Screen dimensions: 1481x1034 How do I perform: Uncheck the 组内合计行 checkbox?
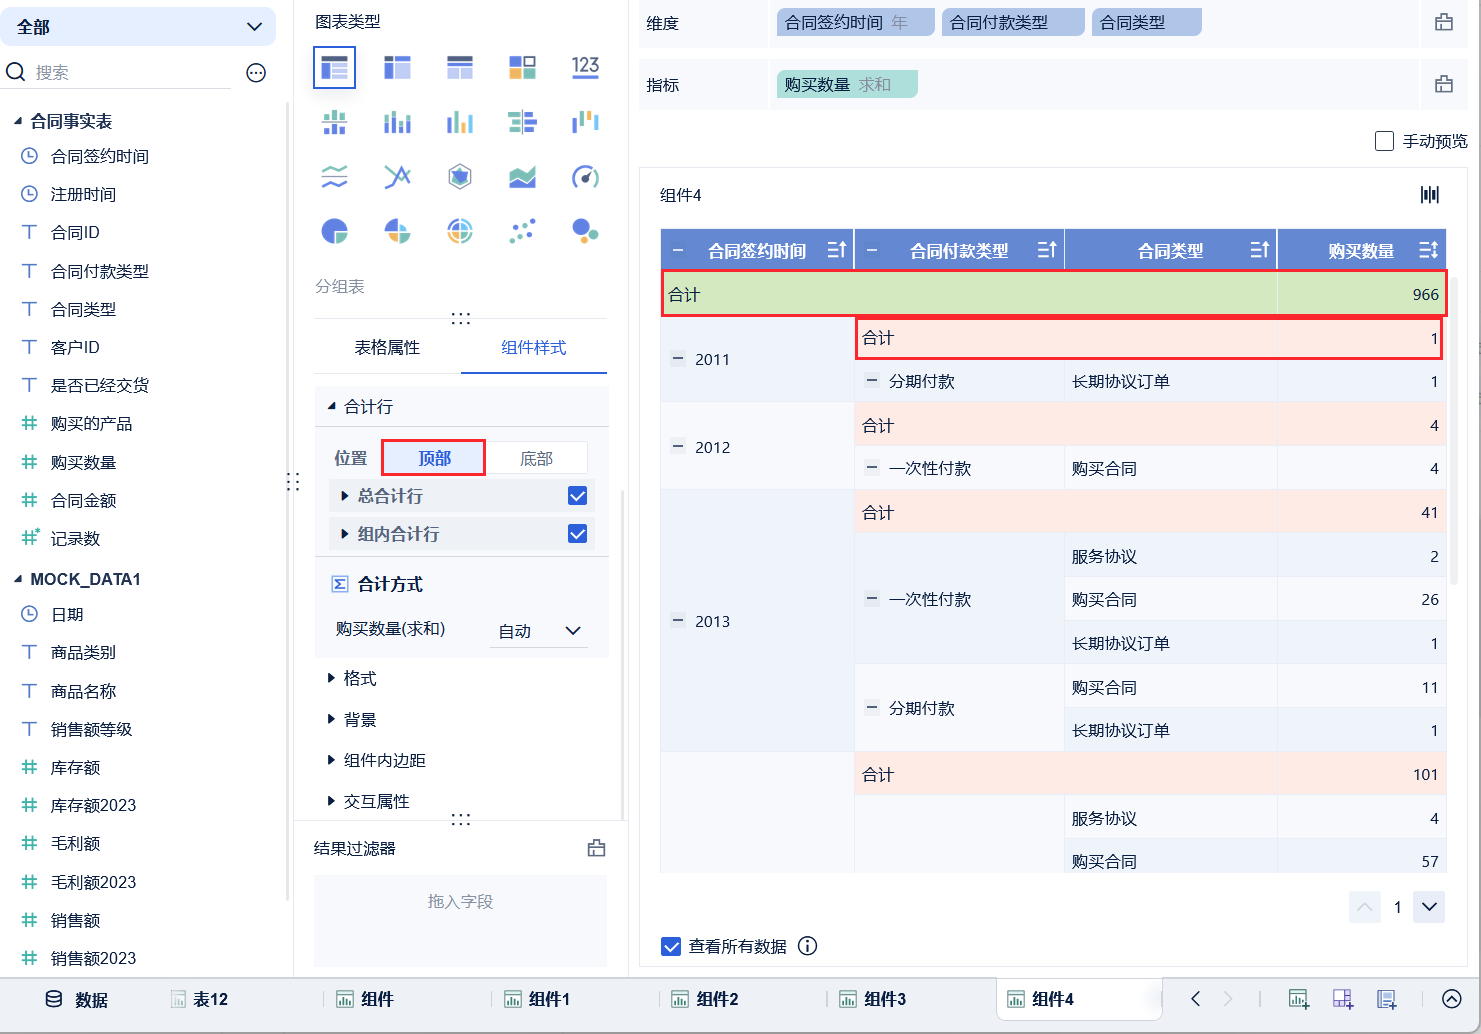pyautogui.click(x=577, y=534)
